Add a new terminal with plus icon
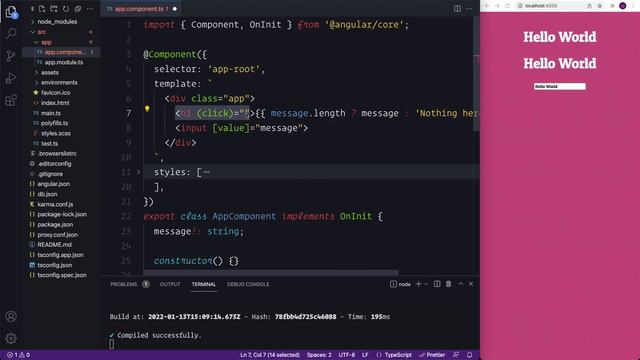The width and height of the screenshot is (640, 360). coord(418,284)
